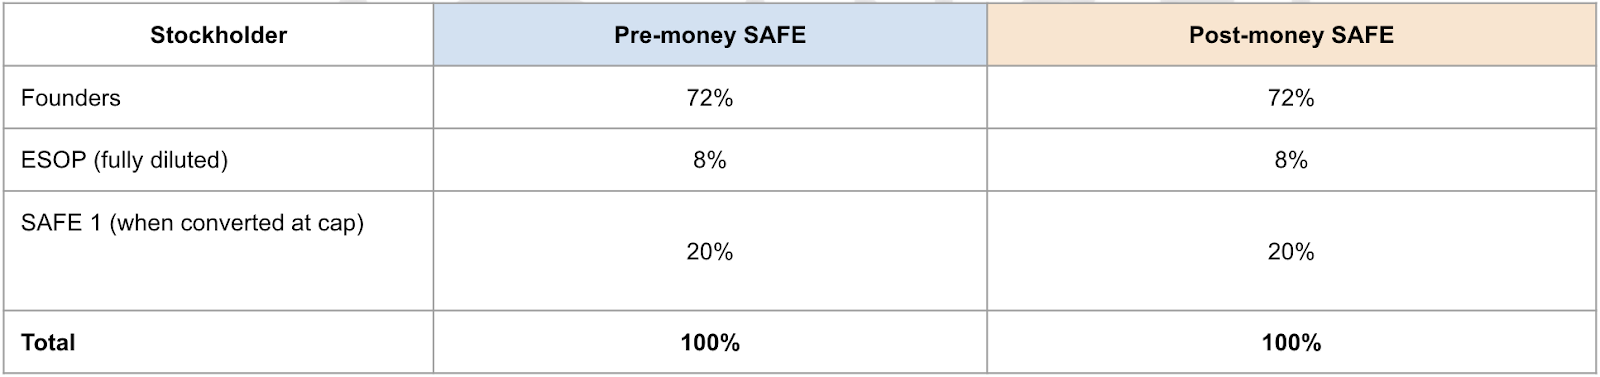Screen dimensions: 1600x377
Task: Click SAFE 1 20% under Post-money SAFE
Action: (1291, 251)
